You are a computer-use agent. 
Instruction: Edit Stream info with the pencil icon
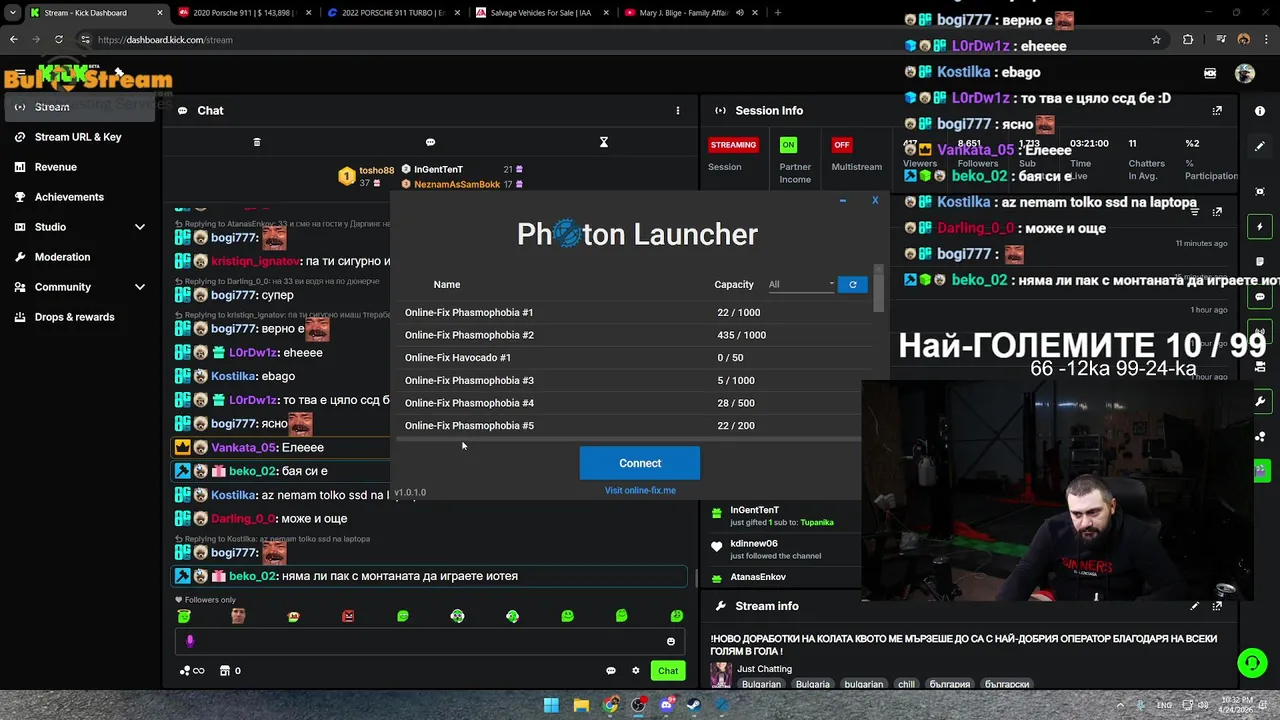1194,606
